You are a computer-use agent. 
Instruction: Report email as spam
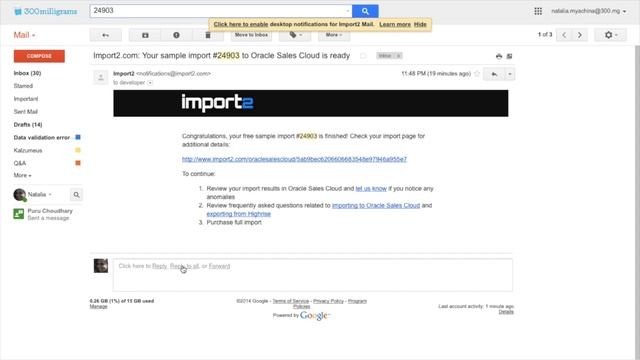coord(176,35)
